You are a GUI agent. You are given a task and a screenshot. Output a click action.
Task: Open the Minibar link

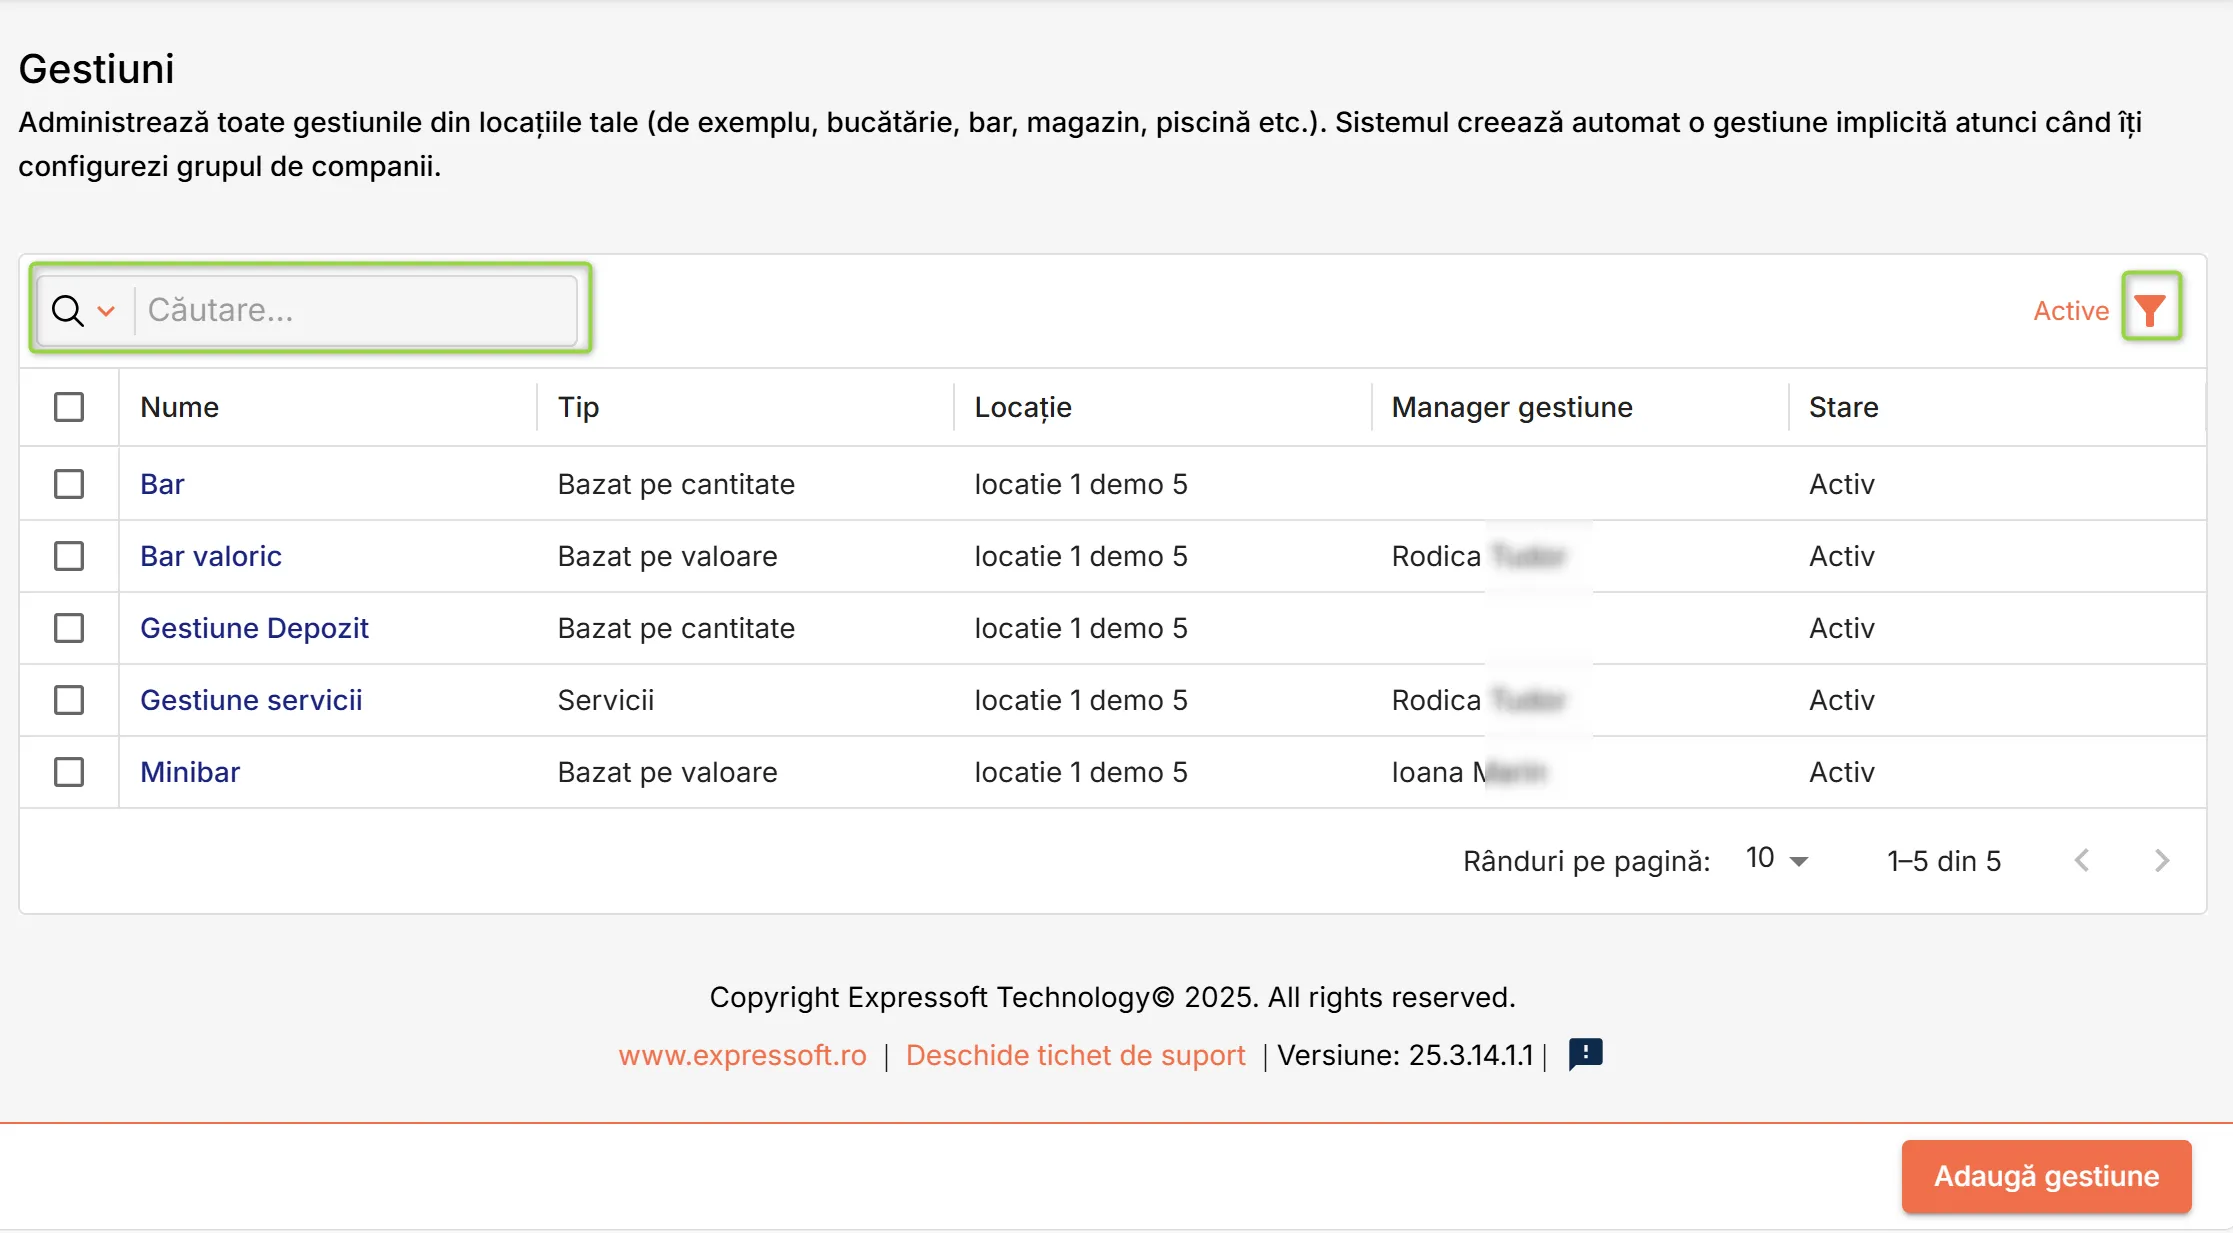coord(190,772)
